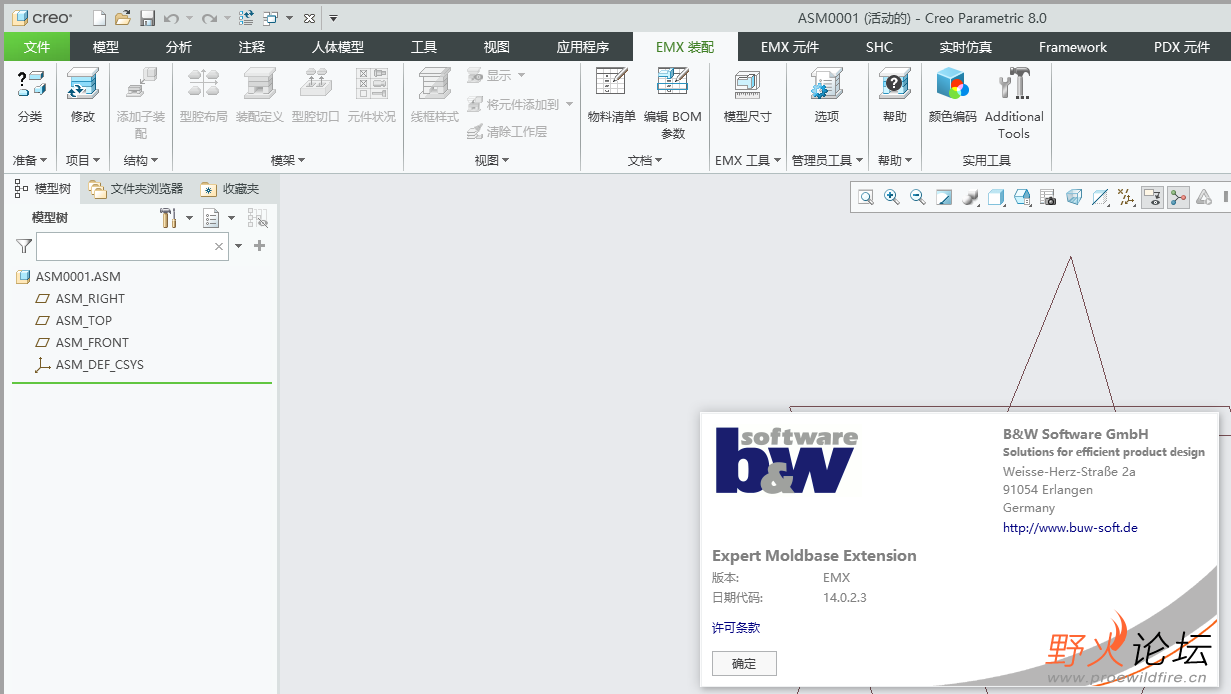Open display style sphere icon
Image resolution: width=1231 pixels, height=694 pixels.
tap(970, 198)
